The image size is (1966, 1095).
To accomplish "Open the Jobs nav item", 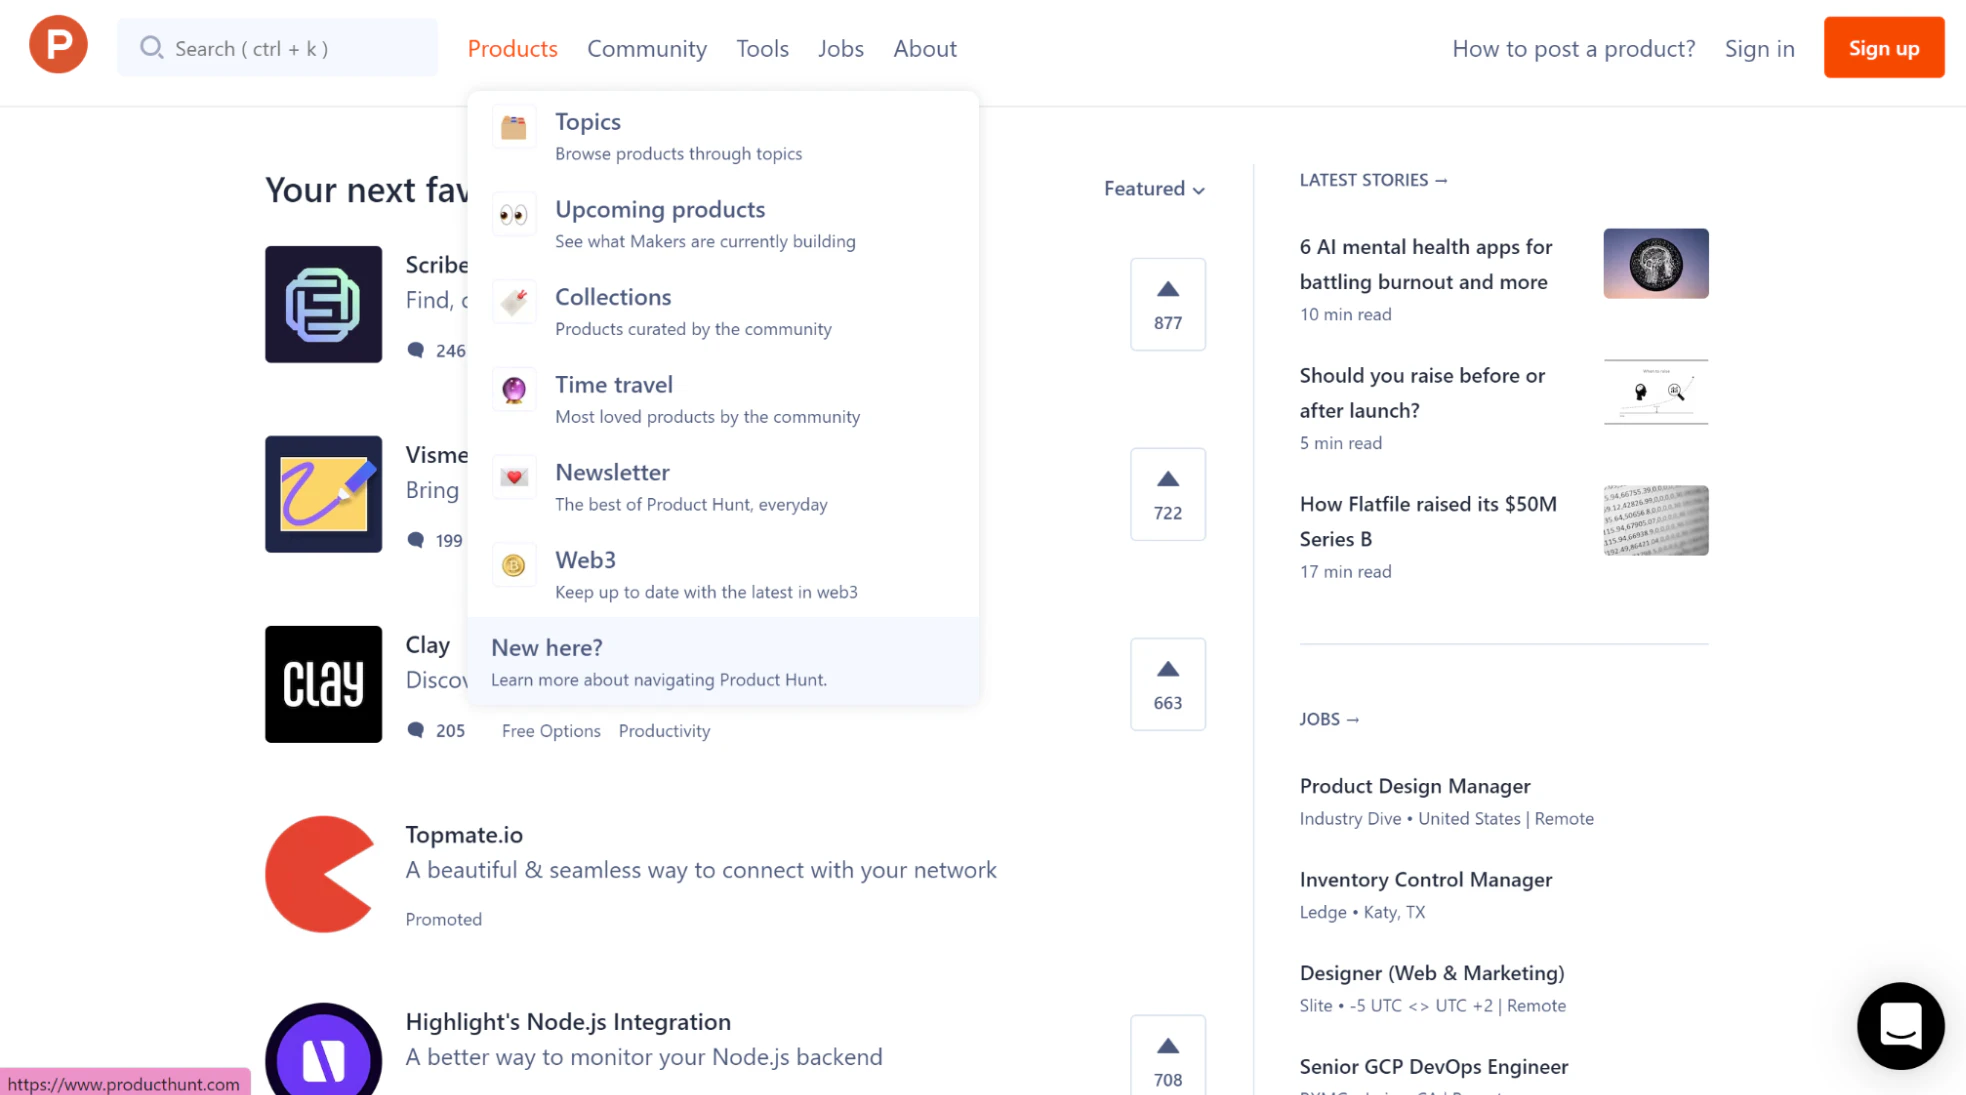I will pyautogui.click(x=840, y=48).
